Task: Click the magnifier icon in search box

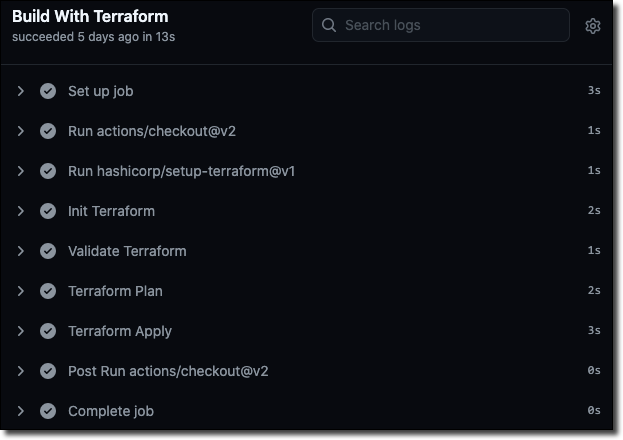Action: pos(329,25)
